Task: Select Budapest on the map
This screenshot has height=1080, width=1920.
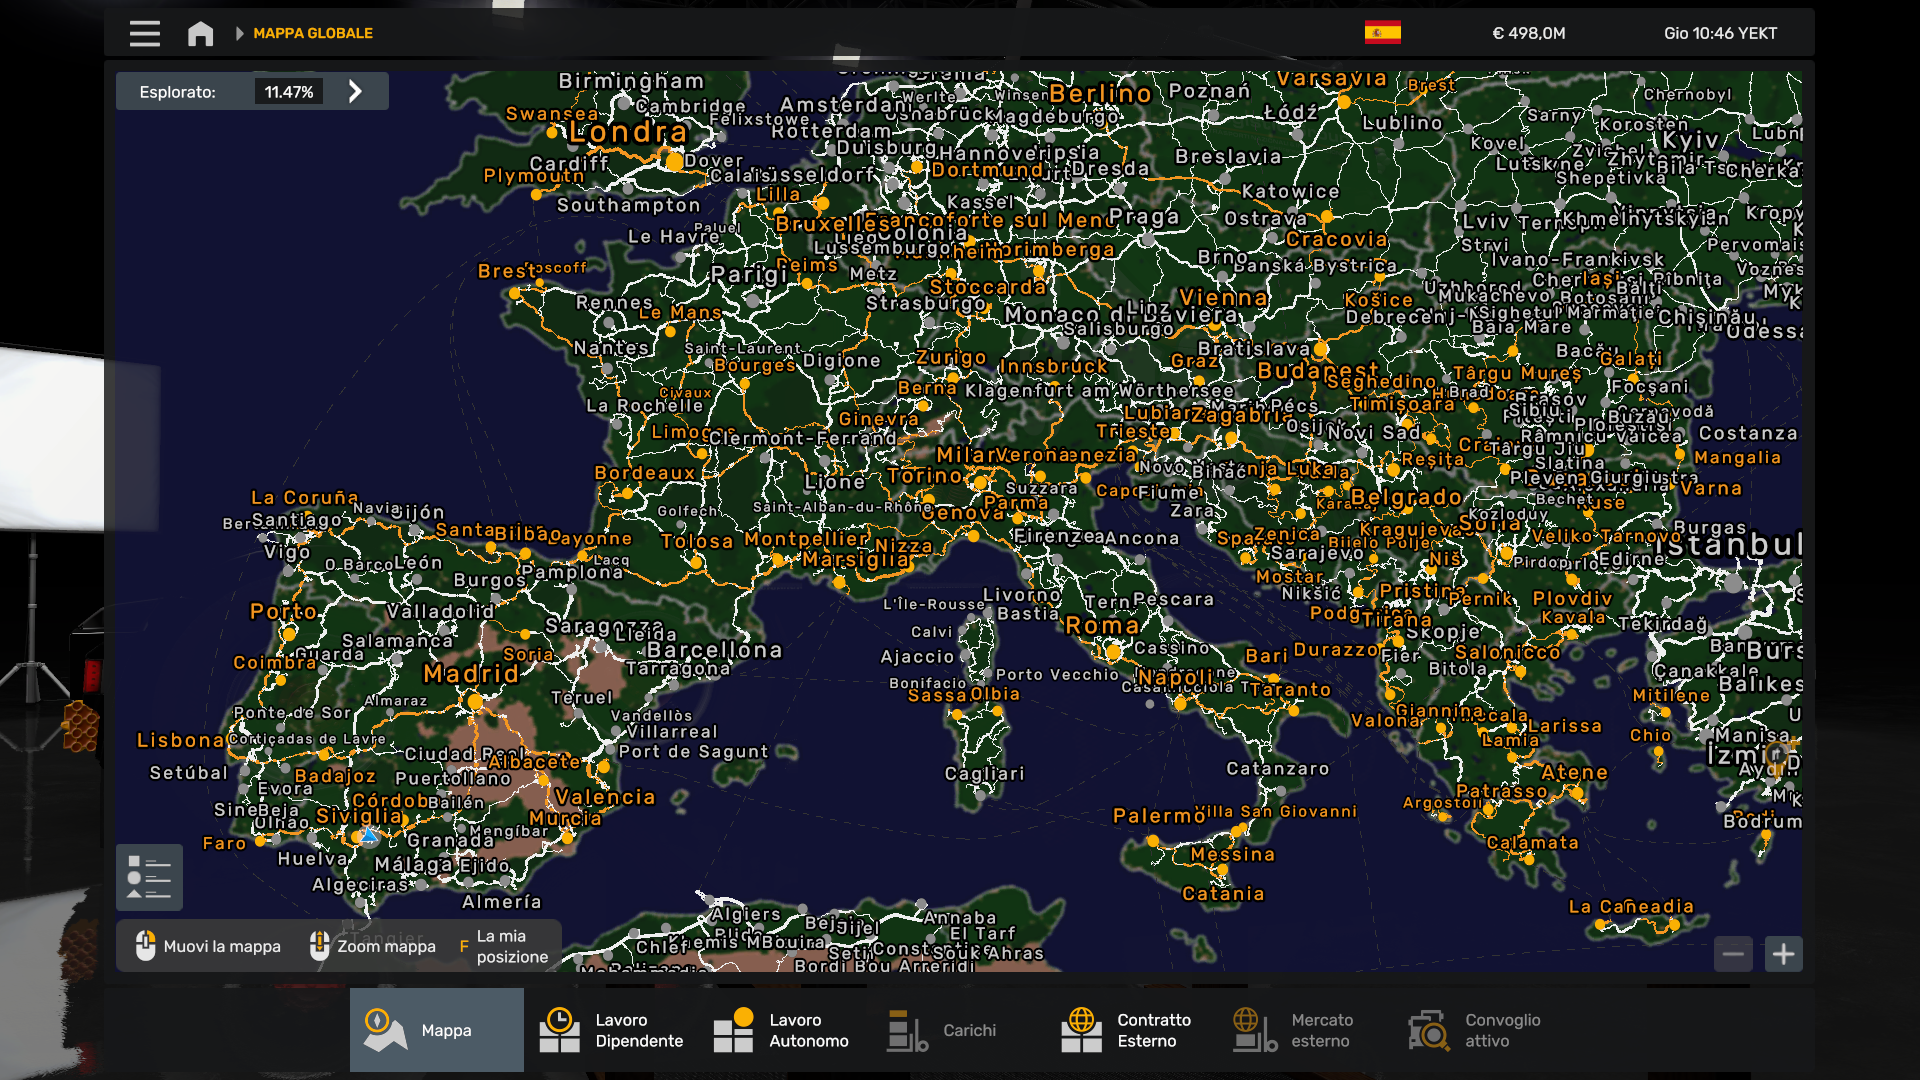Action: click(1318, 371)
